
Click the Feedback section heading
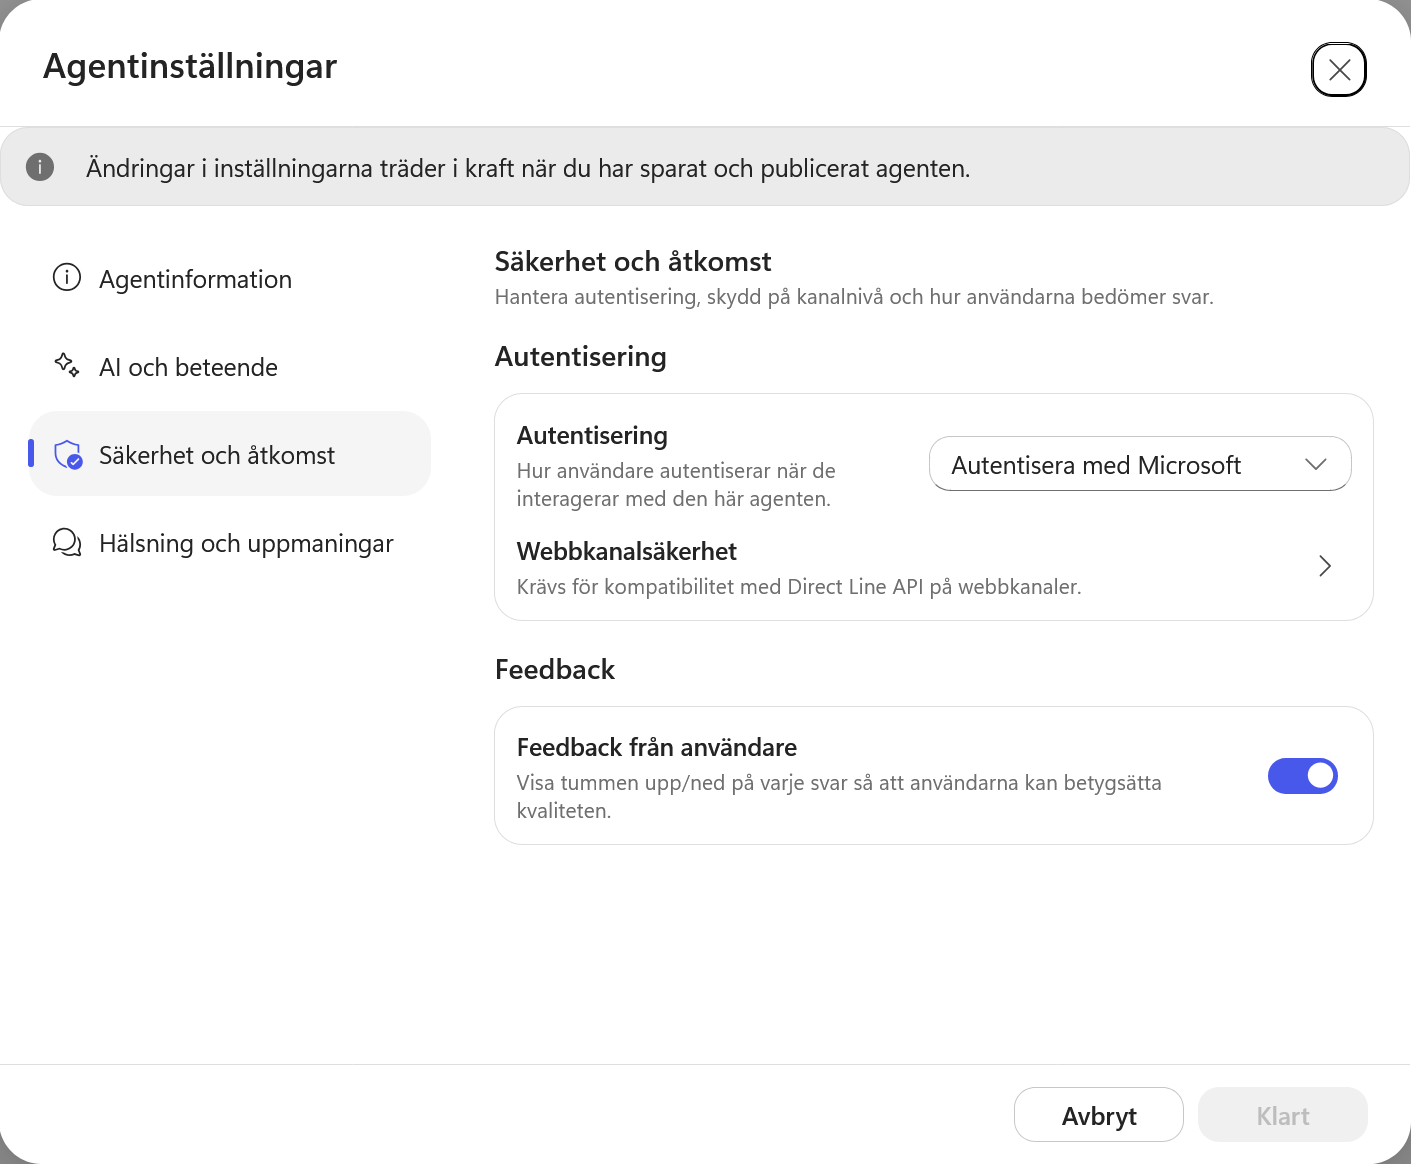pos(555,669)
